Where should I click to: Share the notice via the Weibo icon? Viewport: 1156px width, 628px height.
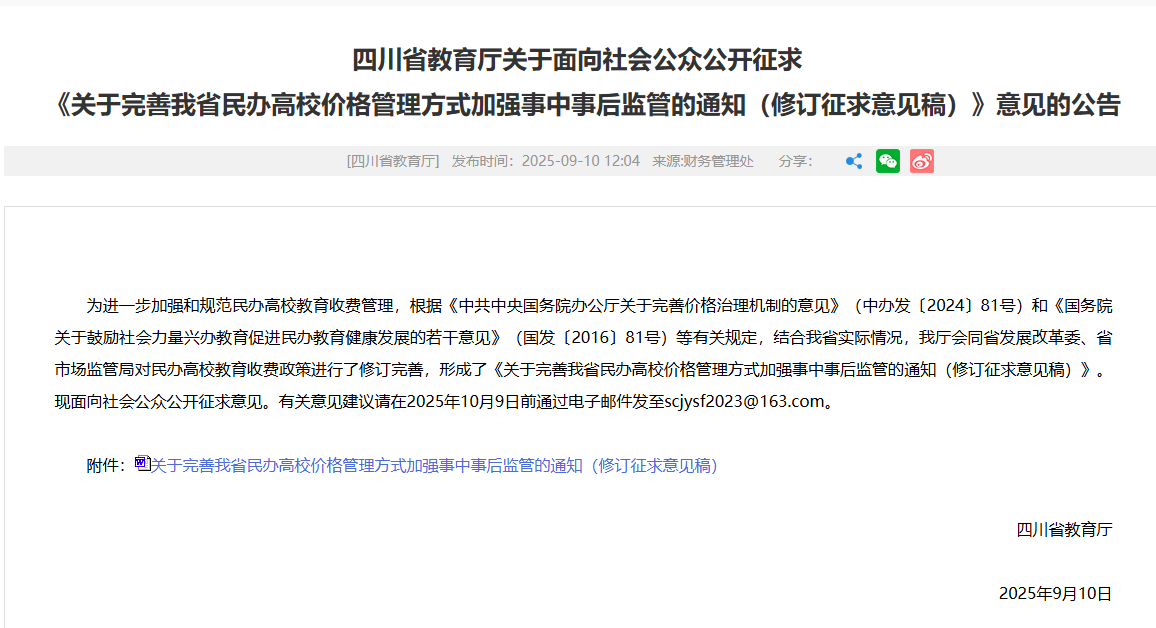pyautogui.click(x=922, y=161)
